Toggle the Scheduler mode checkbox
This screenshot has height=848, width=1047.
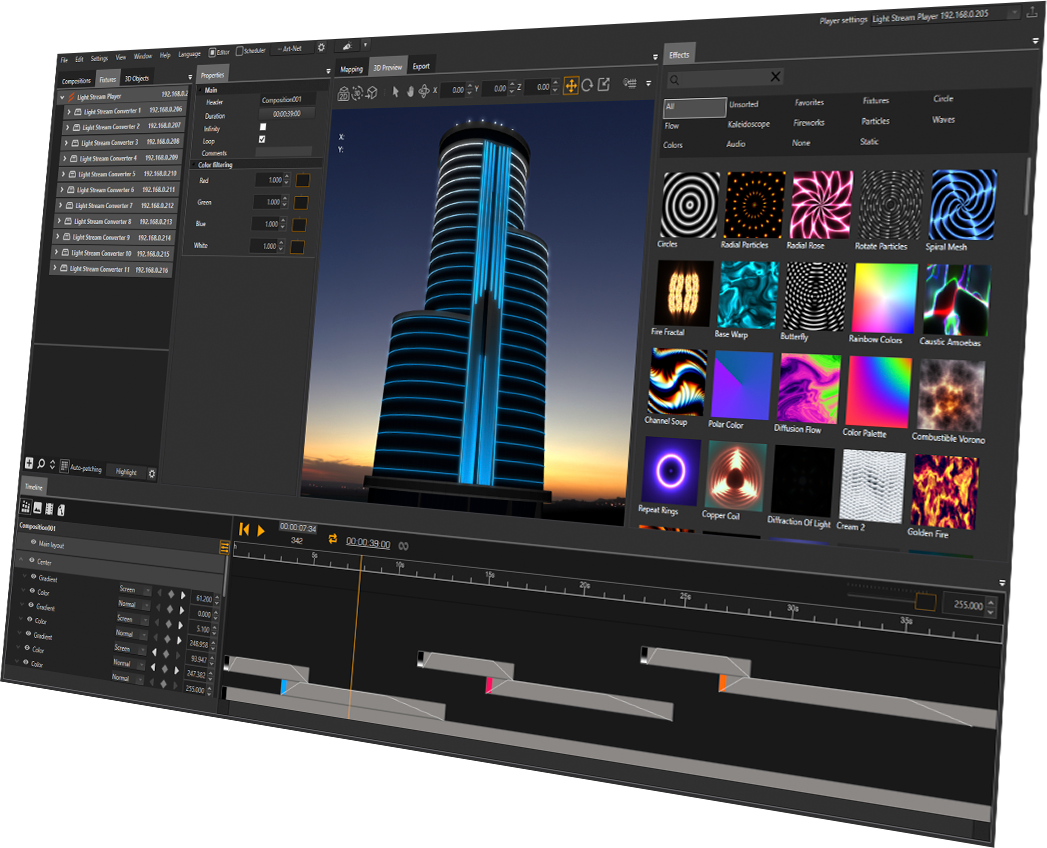click(x=240, y=51)
